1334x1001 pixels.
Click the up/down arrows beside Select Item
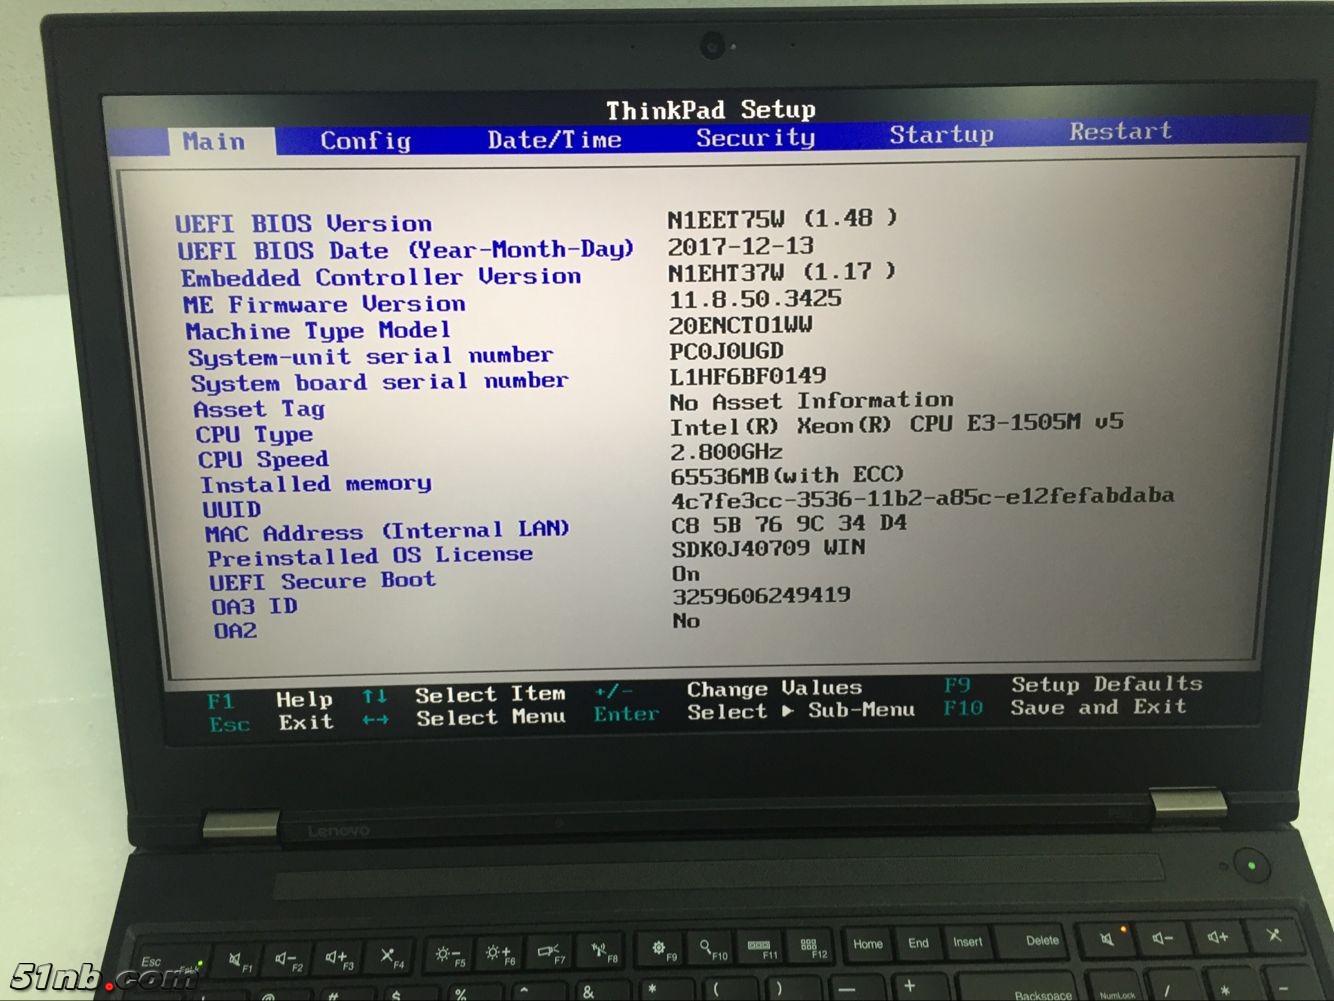coord(375,696)
